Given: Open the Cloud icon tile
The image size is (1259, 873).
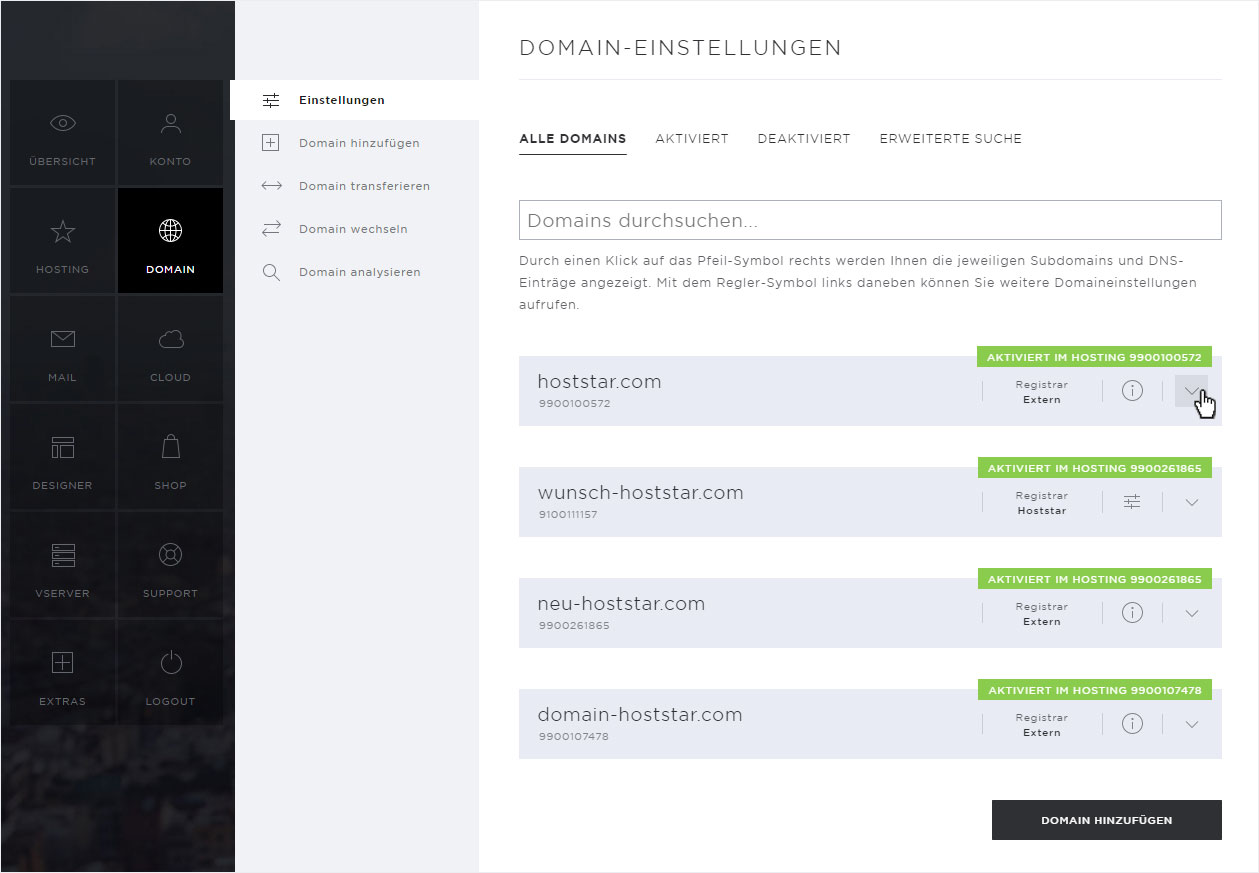Looking at the screenshot, I should [170, 349].
